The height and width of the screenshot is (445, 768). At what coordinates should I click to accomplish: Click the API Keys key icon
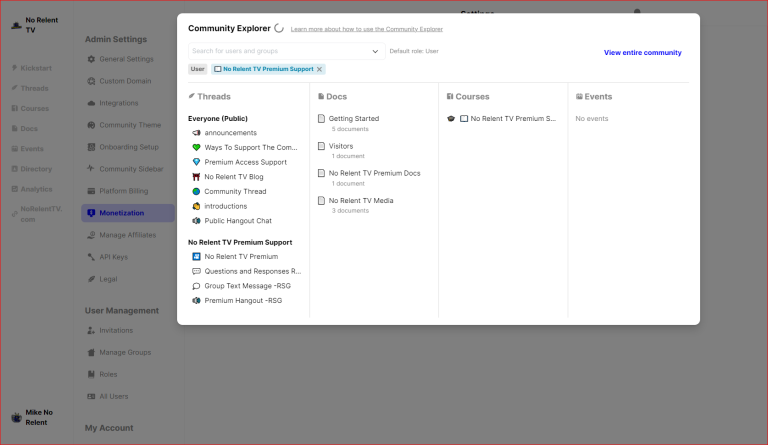pos(91,257)
